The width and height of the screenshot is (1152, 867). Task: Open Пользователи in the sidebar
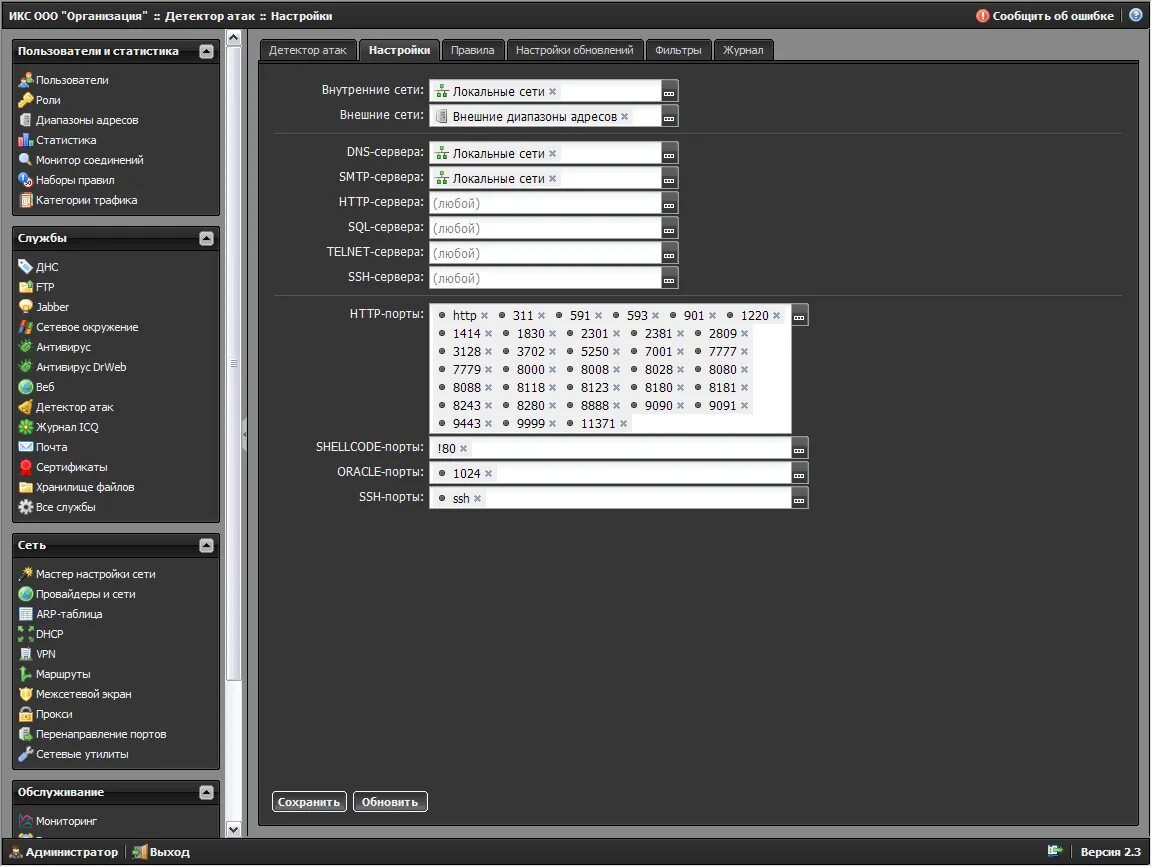tap(64, 80)
